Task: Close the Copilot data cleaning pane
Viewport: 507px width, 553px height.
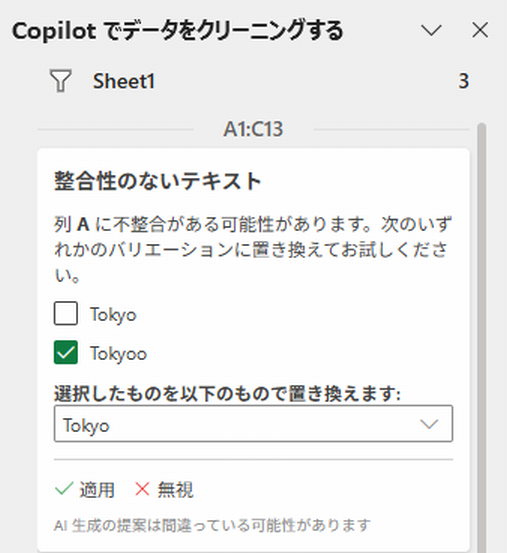Action: (480, 30)
